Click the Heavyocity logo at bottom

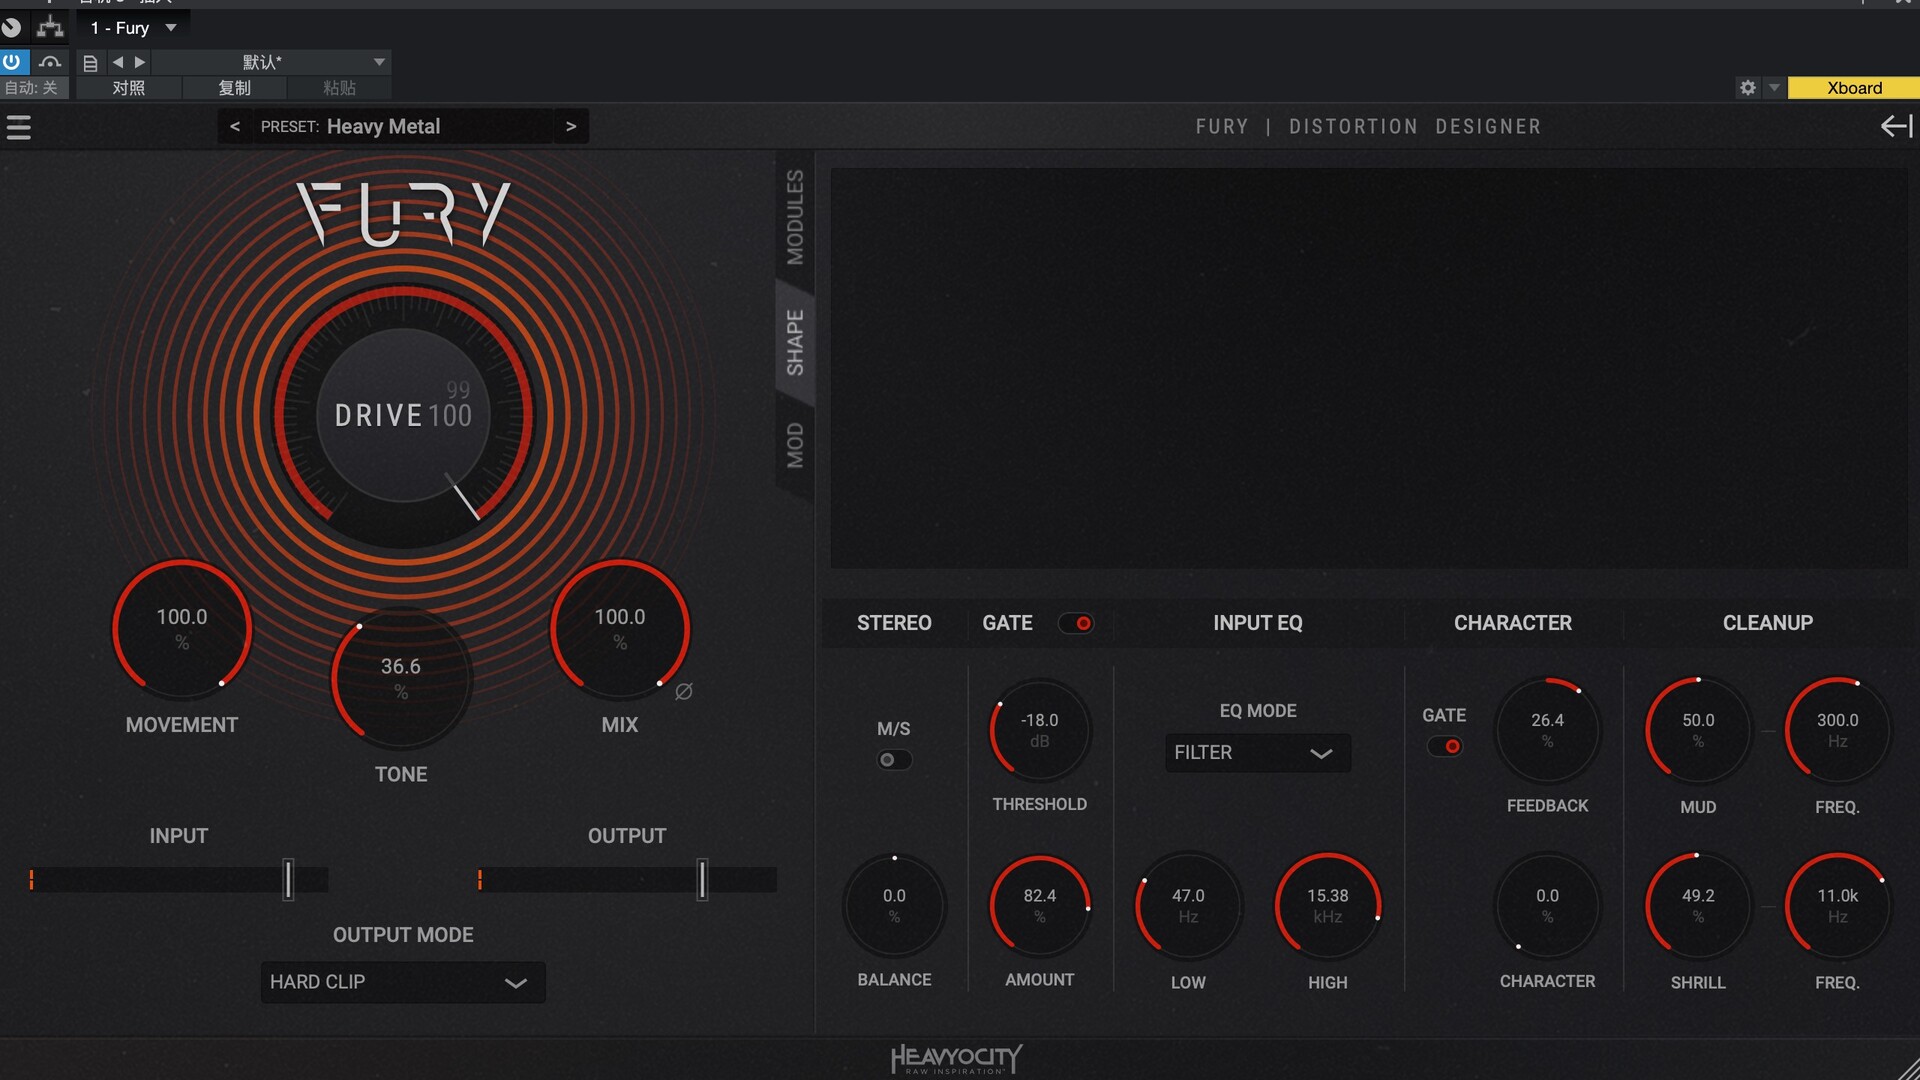click(x=957, y=1059)
